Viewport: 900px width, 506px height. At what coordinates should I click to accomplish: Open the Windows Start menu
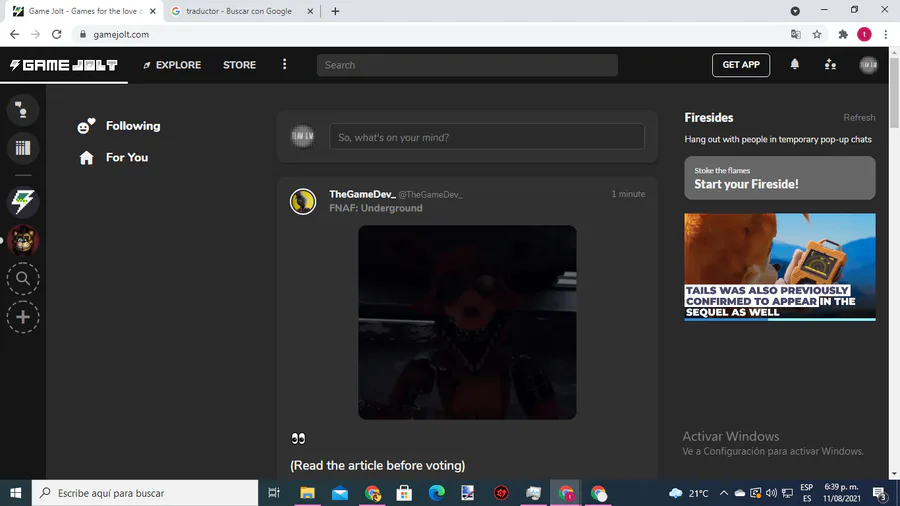pos(15,493)
